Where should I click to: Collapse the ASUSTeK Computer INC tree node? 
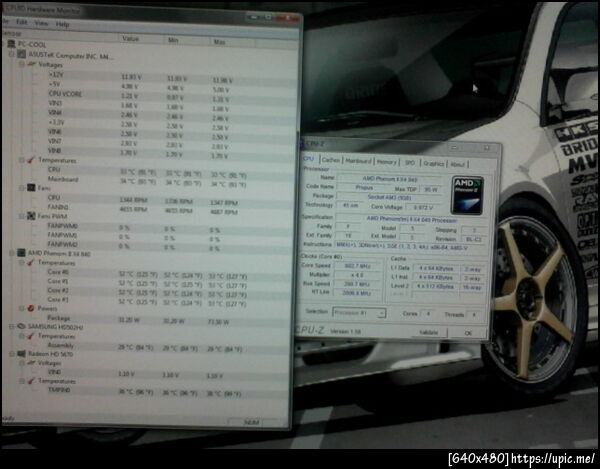click(x=11, y=54)
